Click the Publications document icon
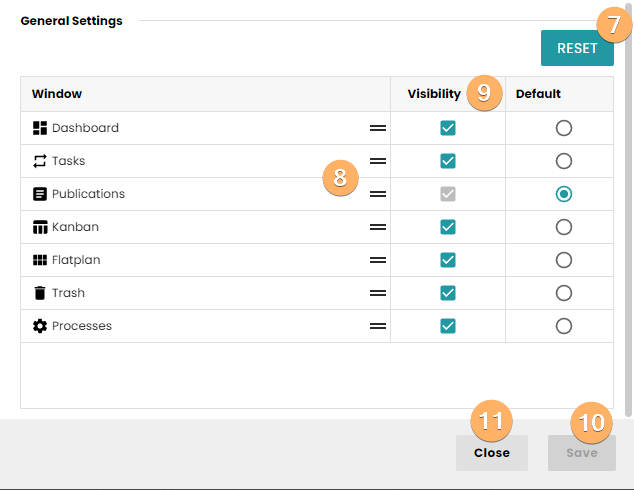Viewport: 634px width, 490px height. (40, 194)
